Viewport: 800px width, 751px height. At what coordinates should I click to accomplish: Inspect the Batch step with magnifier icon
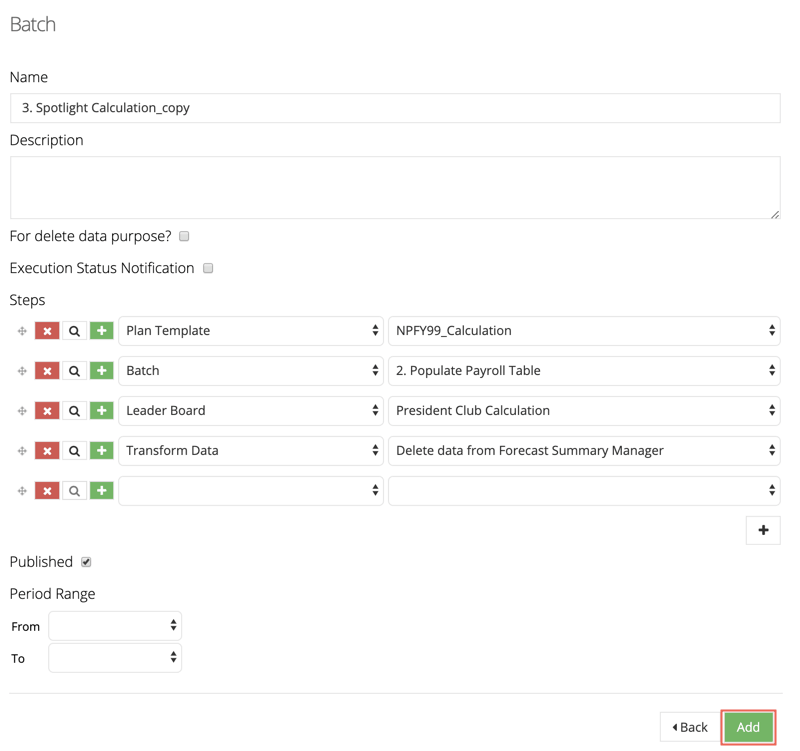pyautogui.click(x=74, y=371)
